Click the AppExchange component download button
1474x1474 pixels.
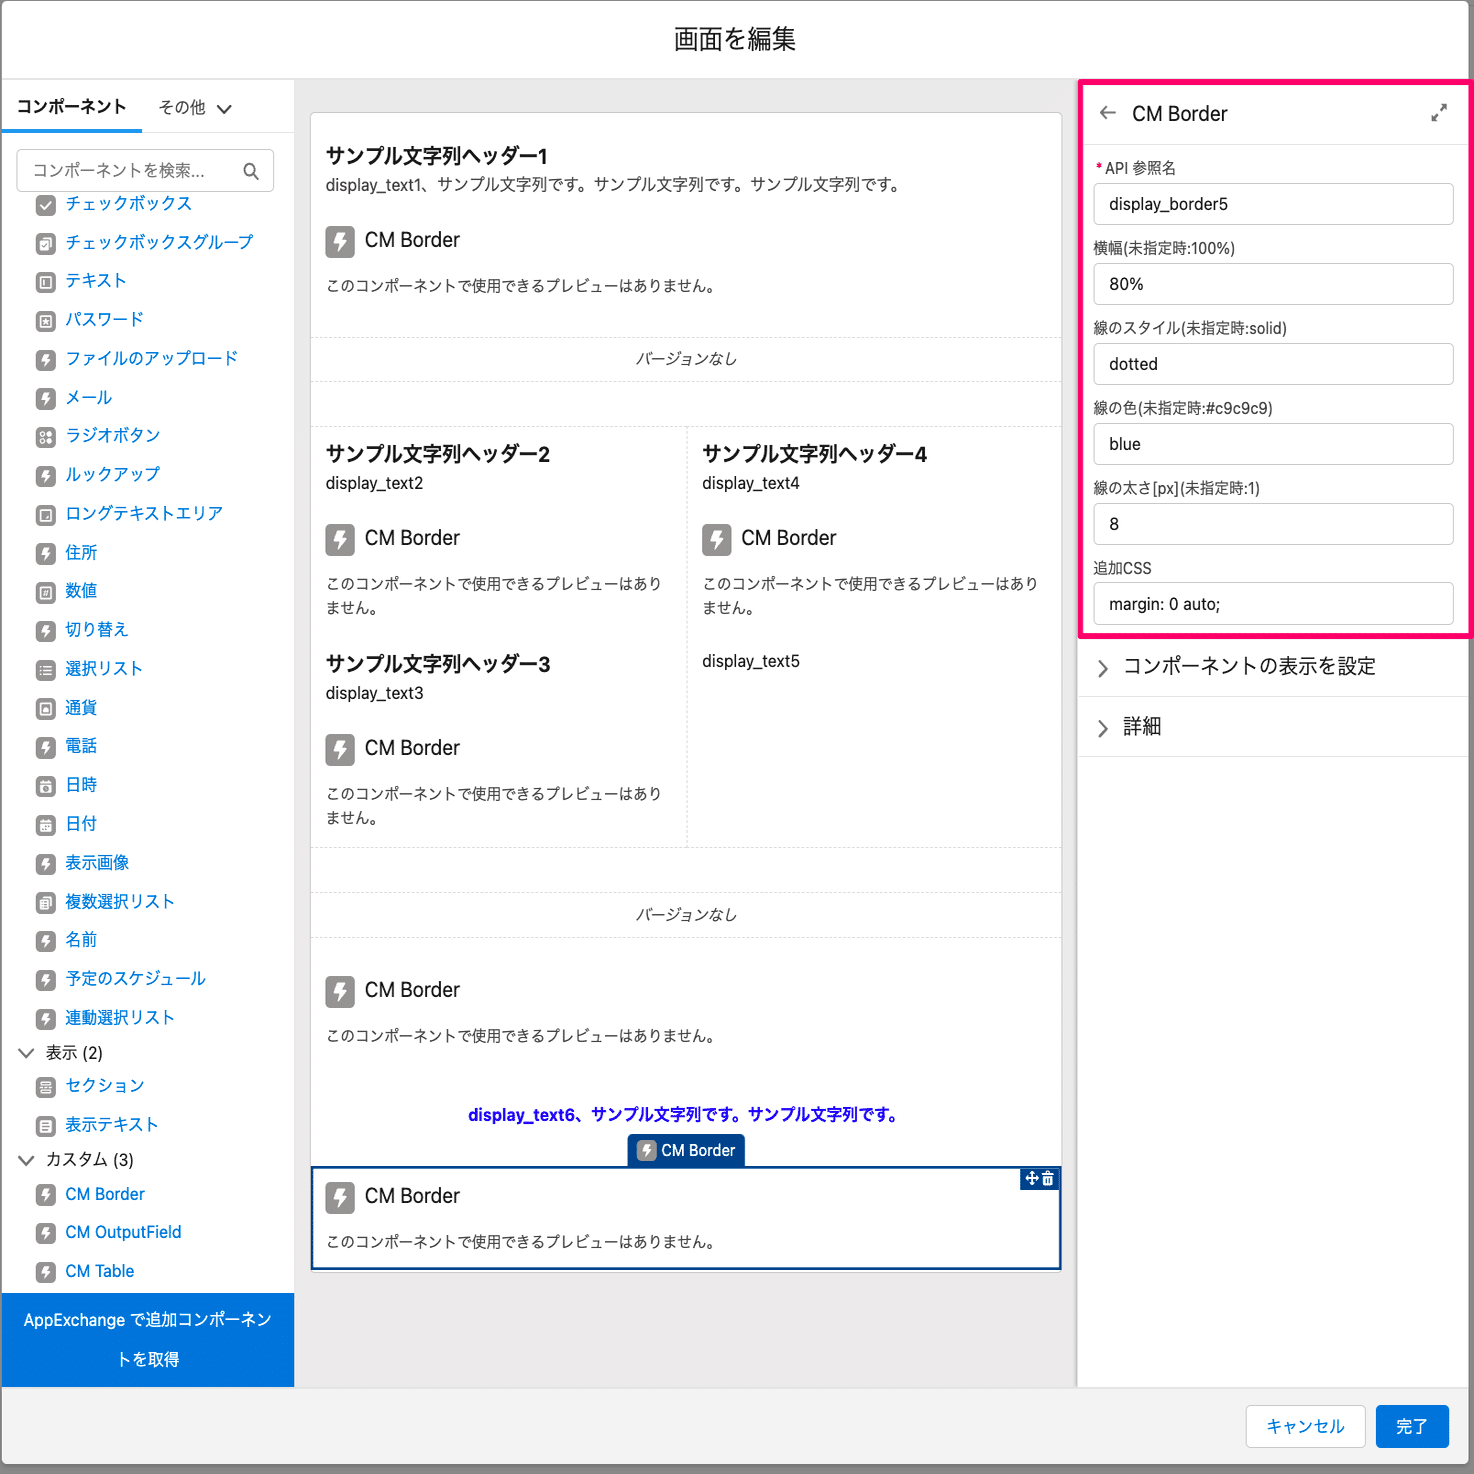[x=147, y=1339]
